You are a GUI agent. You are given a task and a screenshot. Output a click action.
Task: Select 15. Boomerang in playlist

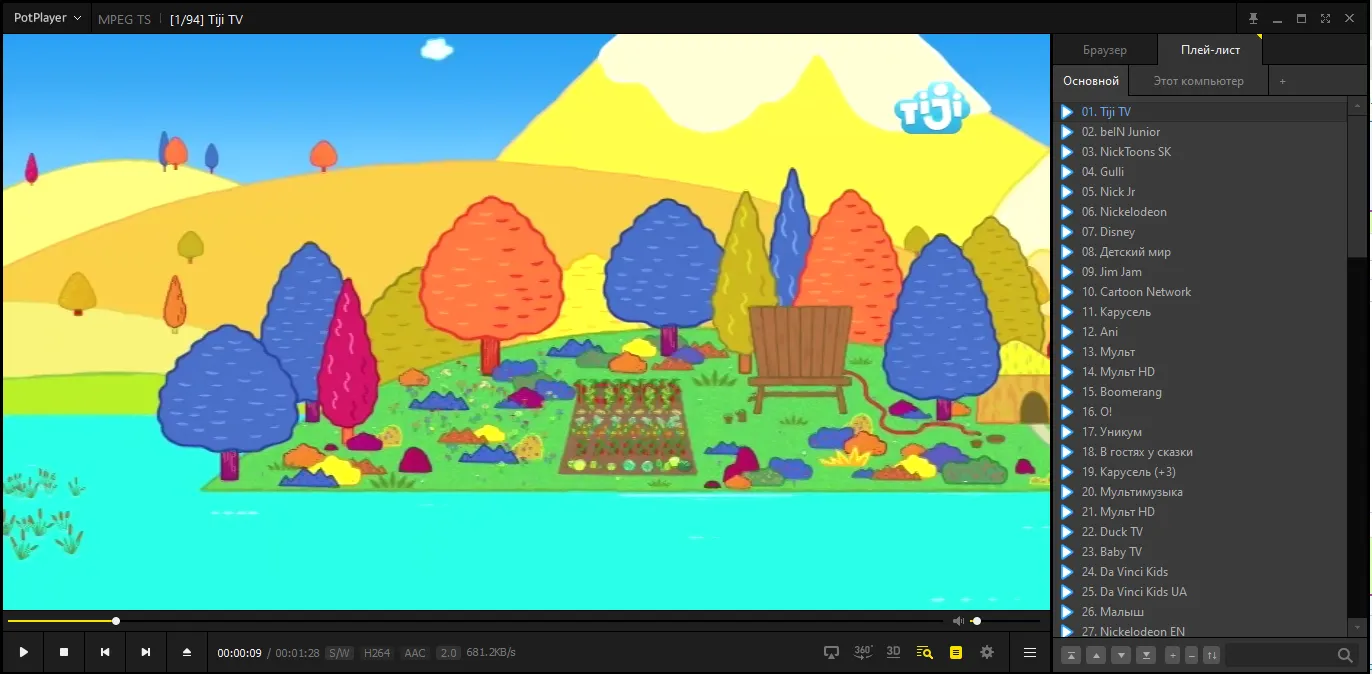1203,392
